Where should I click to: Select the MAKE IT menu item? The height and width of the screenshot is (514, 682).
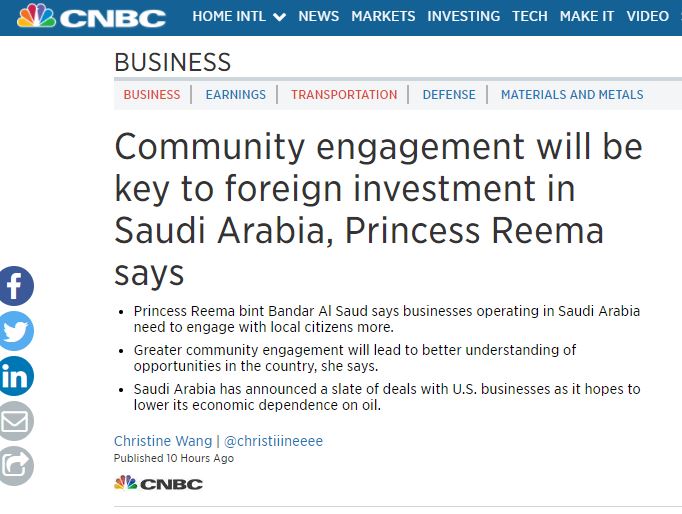point(587,16)
